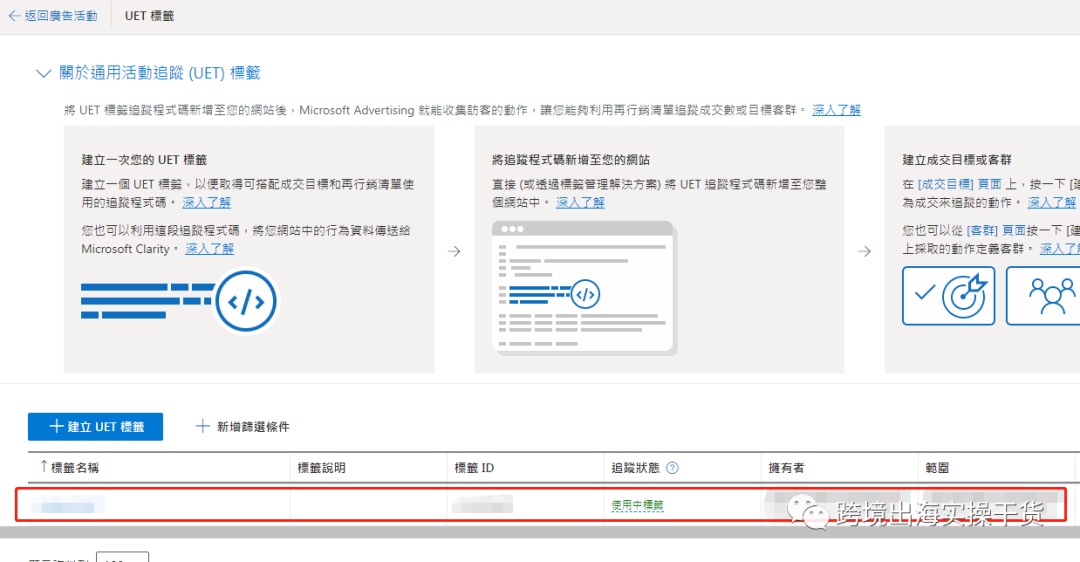The image size is (1080, 562).
Task: Open the UET 標籤 tab
Action: click(x=149, y=16)
